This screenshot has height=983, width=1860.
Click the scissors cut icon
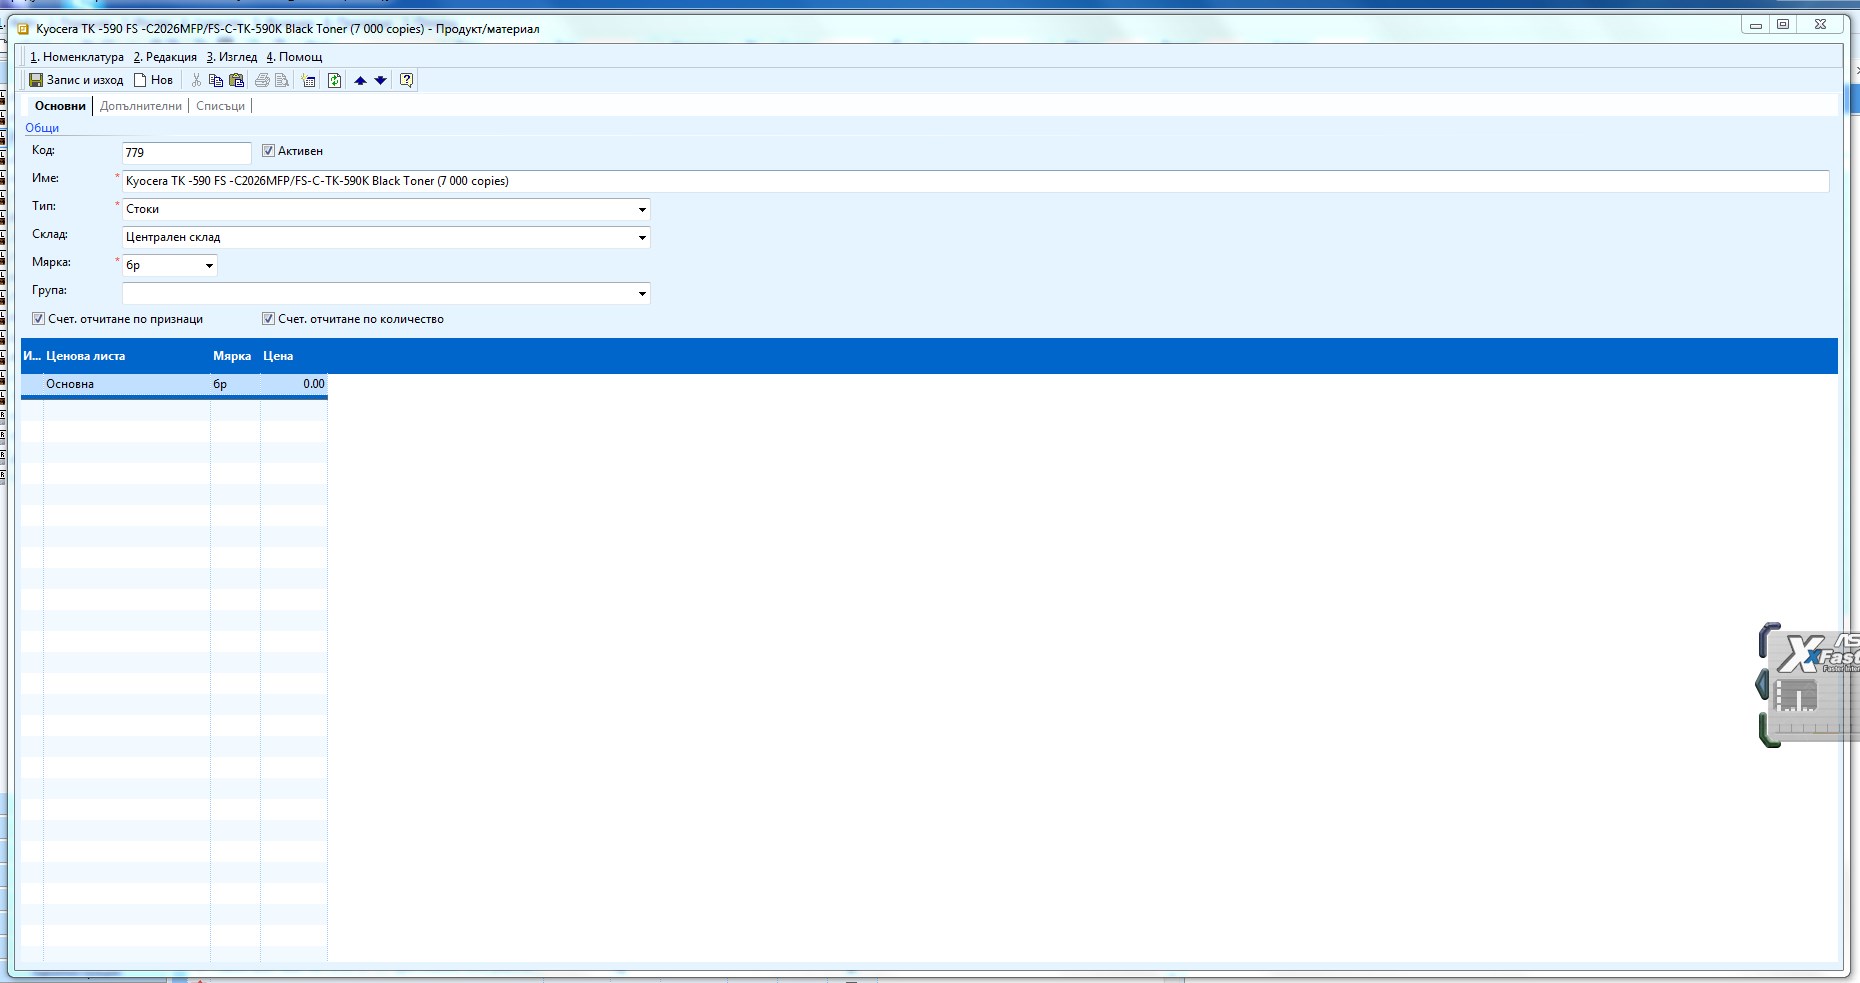coord(196,80)
